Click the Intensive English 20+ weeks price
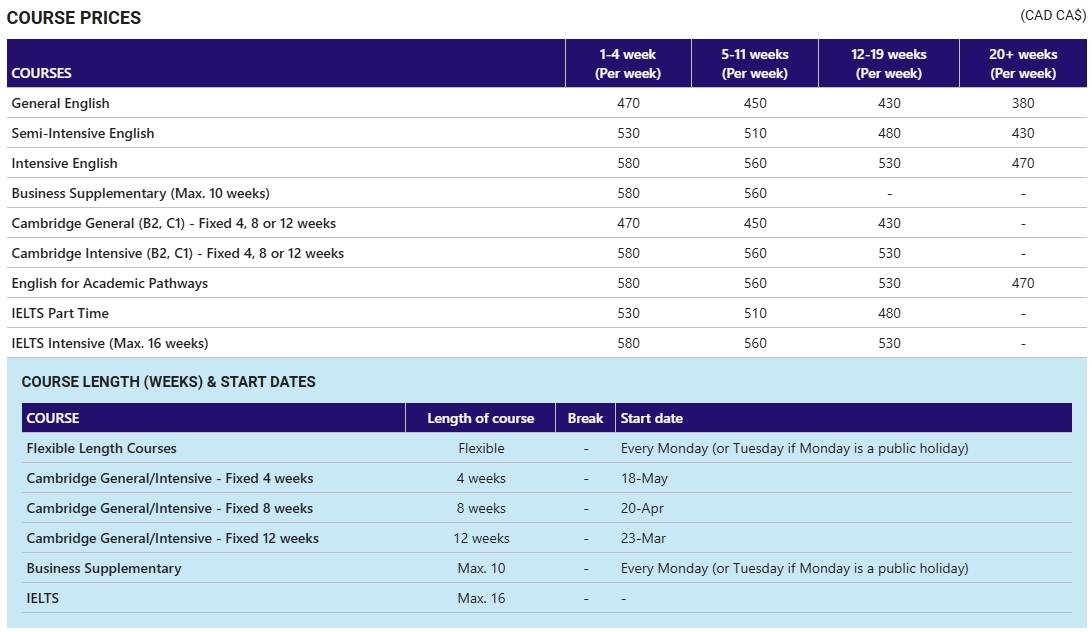Screen dimensions: 1092x632 1022,163
